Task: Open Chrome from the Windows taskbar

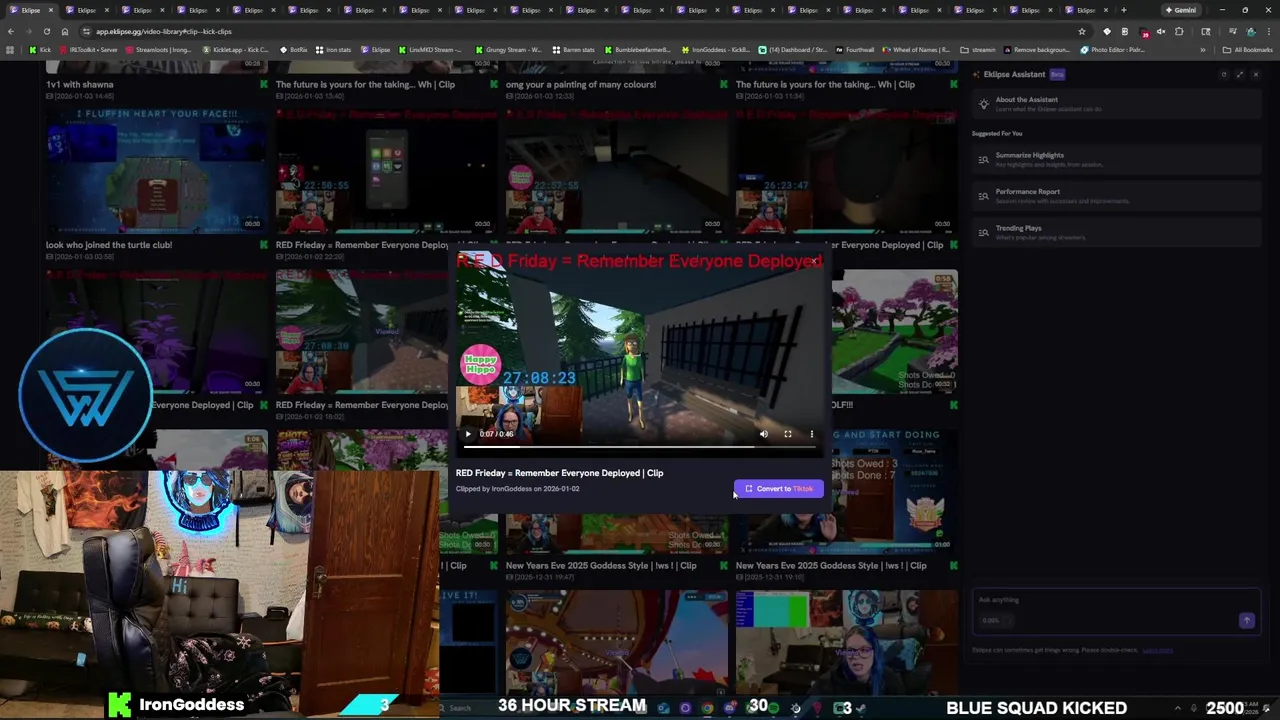Action: coord(707,708)
